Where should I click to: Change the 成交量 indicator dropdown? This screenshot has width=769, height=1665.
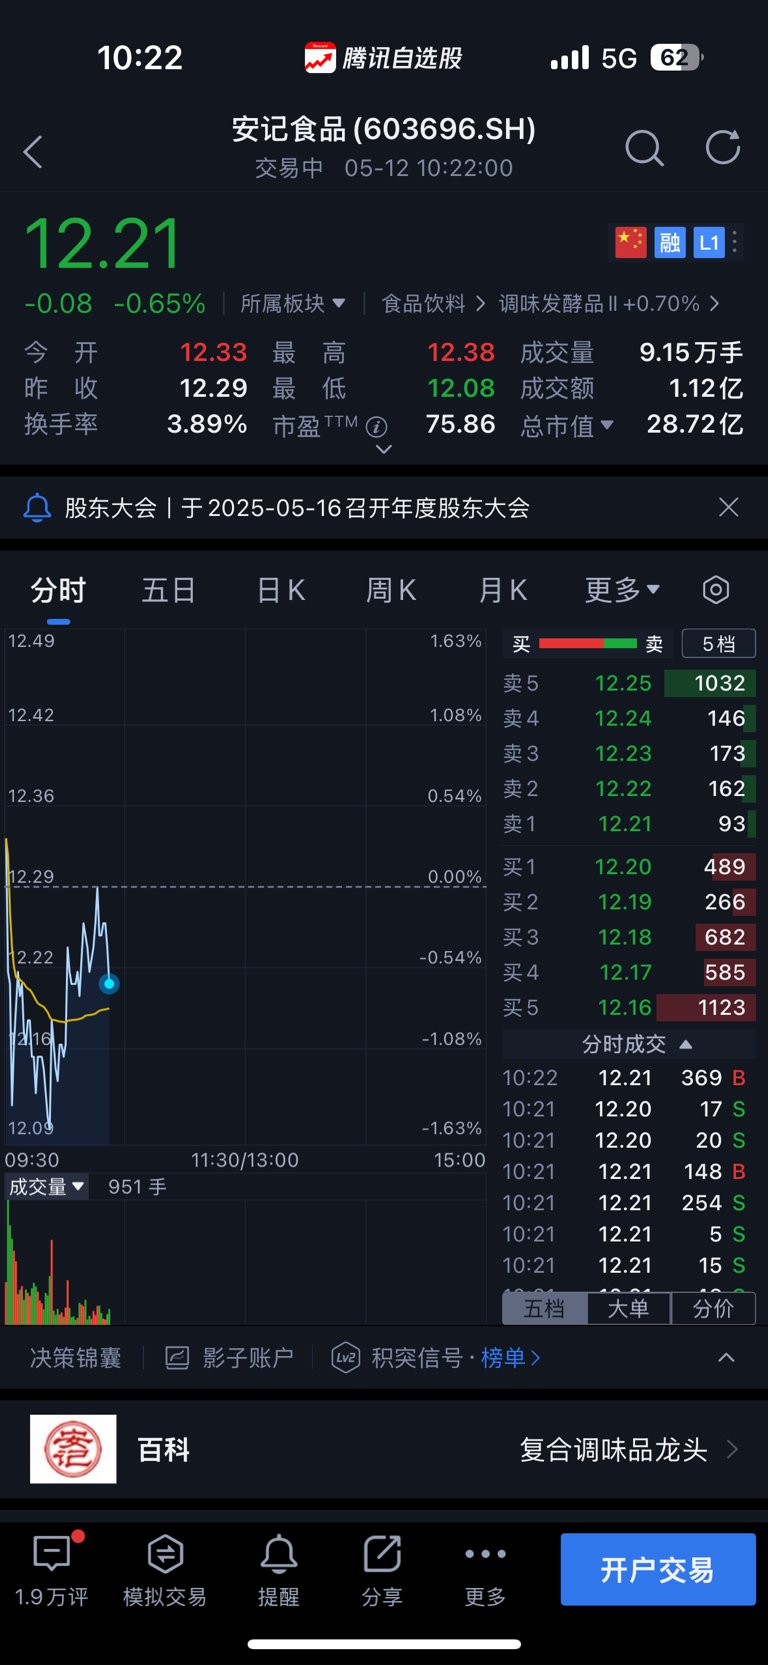click(47, 1187)
